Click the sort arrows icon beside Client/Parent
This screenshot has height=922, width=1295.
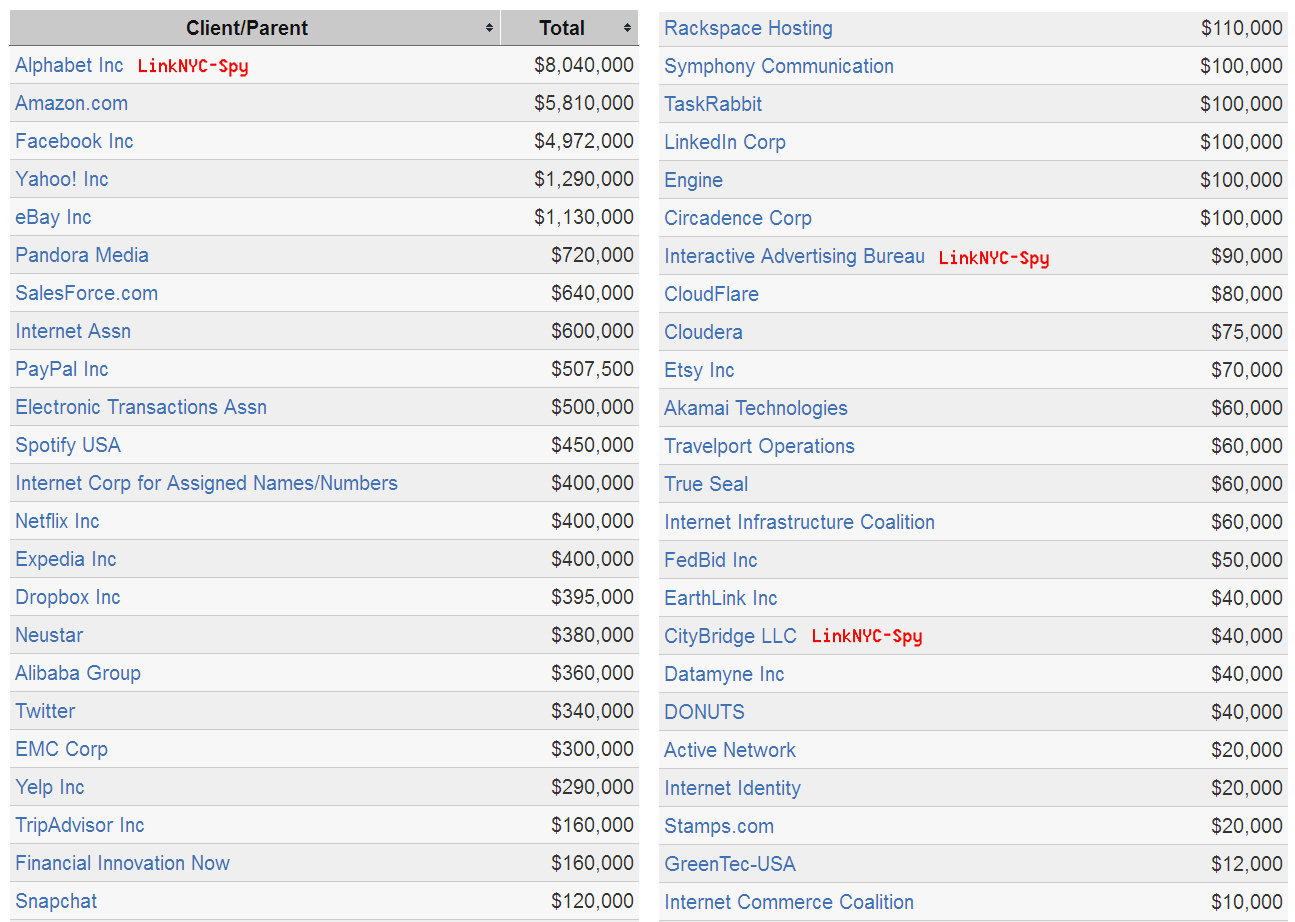click(489, 28)
